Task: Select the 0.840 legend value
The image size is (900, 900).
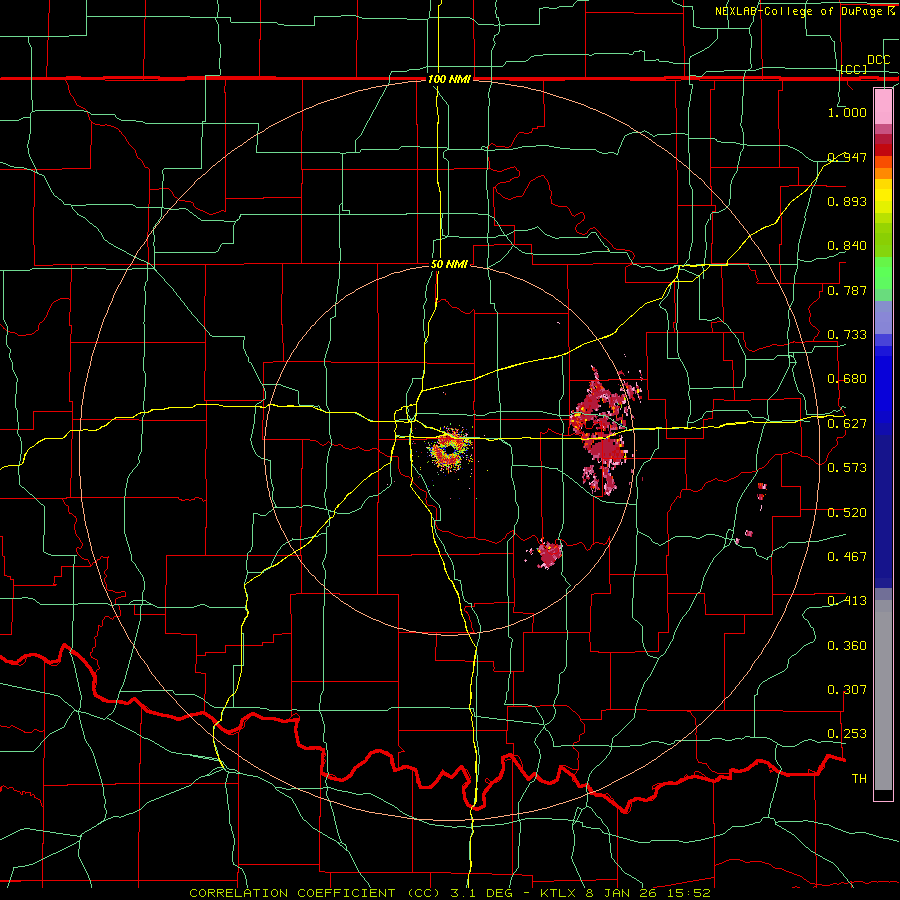Action: 847,246
